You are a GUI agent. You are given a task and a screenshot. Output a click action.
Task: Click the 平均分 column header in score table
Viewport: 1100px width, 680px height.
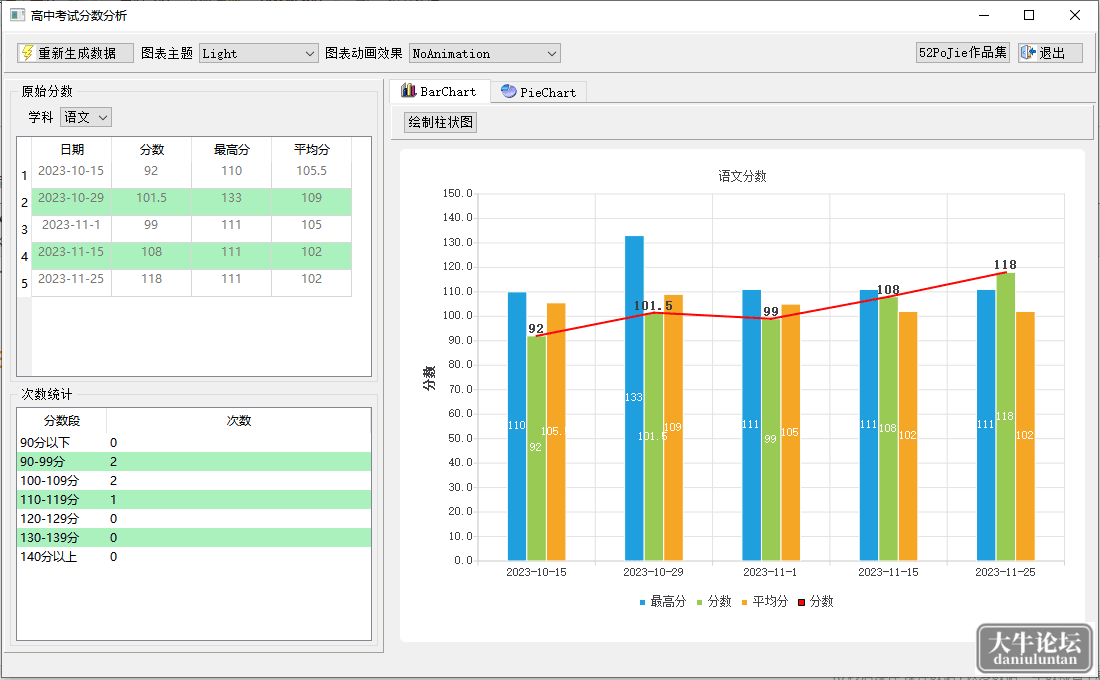pos(311,149)
